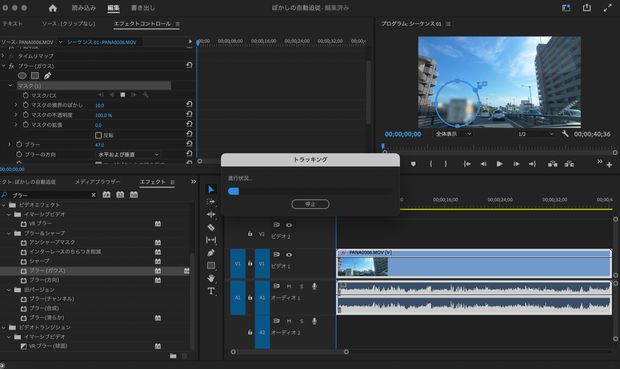Collapse the ブラー (ガウス) effect
This screenshot has width=620, height=369.
click(x=4, y=66)
